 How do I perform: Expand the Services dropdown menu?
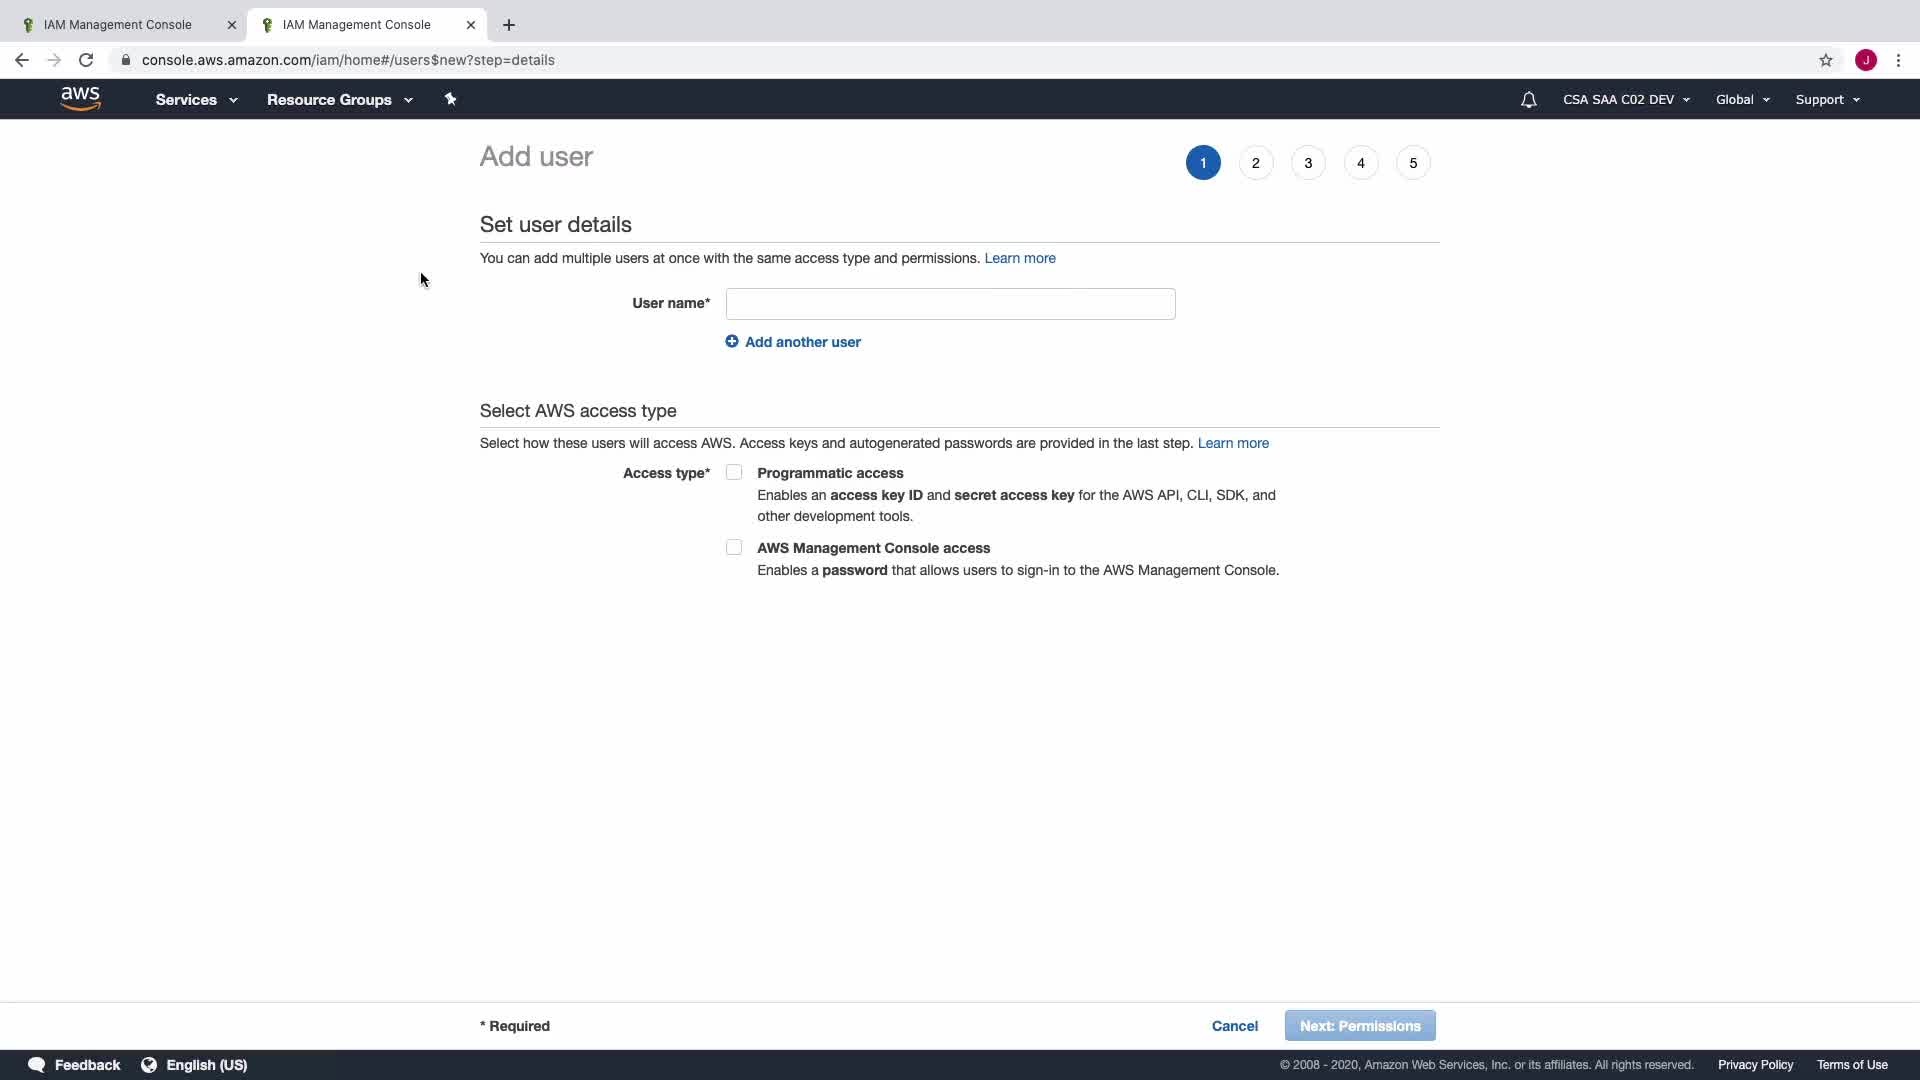point(196,100)
